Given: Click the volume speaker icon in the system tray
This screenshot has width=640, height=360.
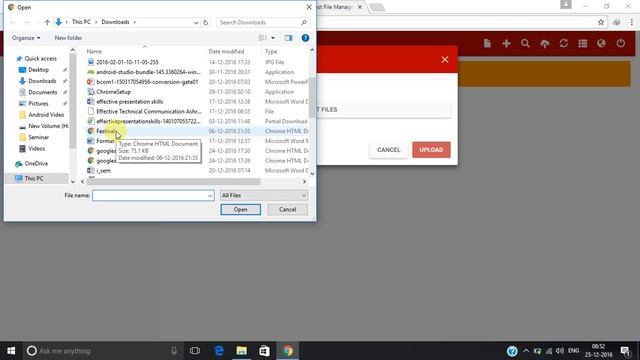Looking at the screenshot, I should 560,351.
